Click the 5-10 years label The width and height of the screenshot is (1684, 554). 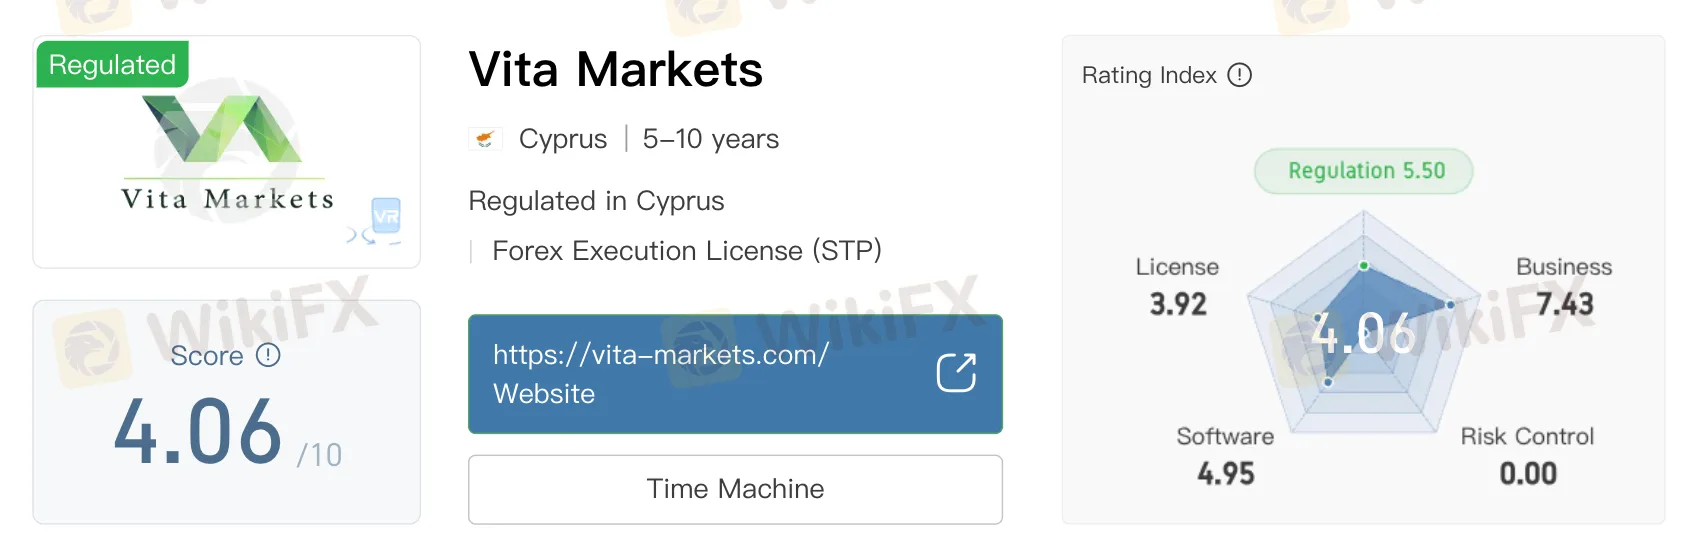pyautogui.click(x=710, y=139)
